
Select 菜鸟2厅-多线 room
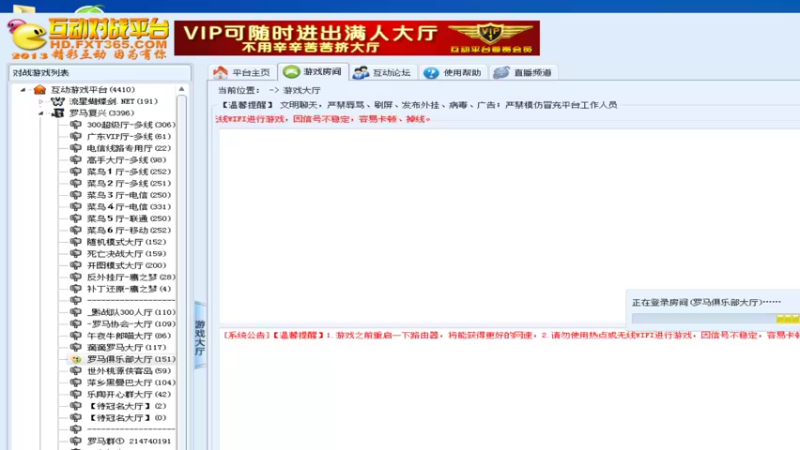click(129, 183)
